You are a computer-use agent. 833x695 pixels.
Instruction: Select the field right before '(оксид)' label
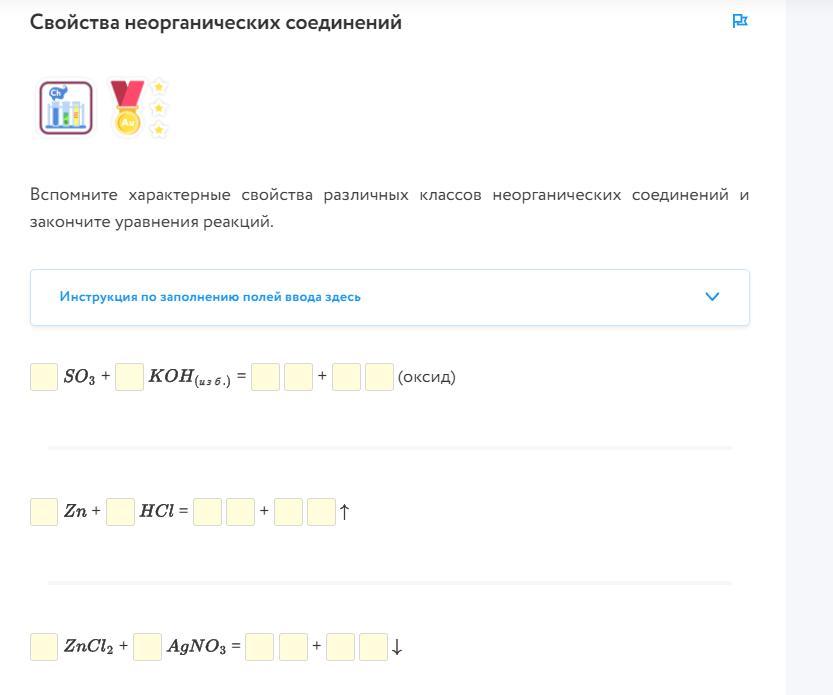(379, 377)
